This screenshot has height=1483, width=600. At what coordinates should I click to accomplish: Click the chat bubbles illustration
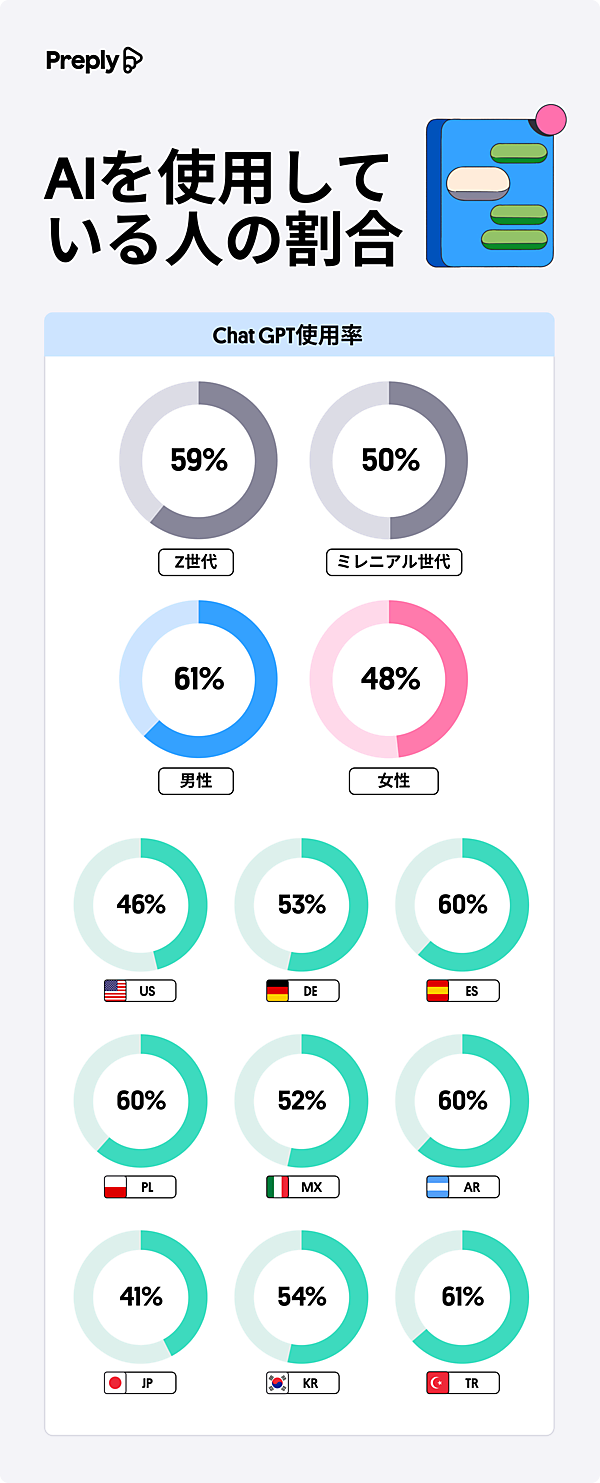pyautogui.click(x=495, y=190)
